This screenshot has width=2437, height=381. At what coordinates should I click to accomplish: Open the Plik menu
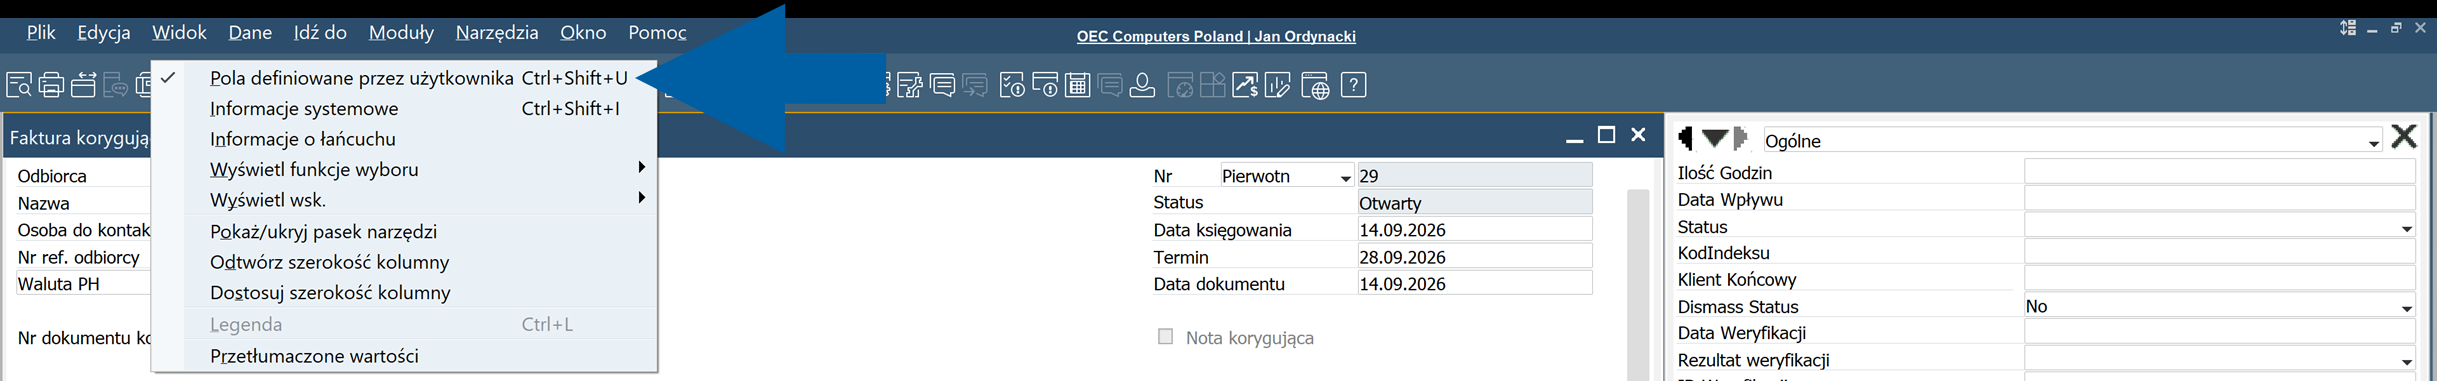coord(41,33)
